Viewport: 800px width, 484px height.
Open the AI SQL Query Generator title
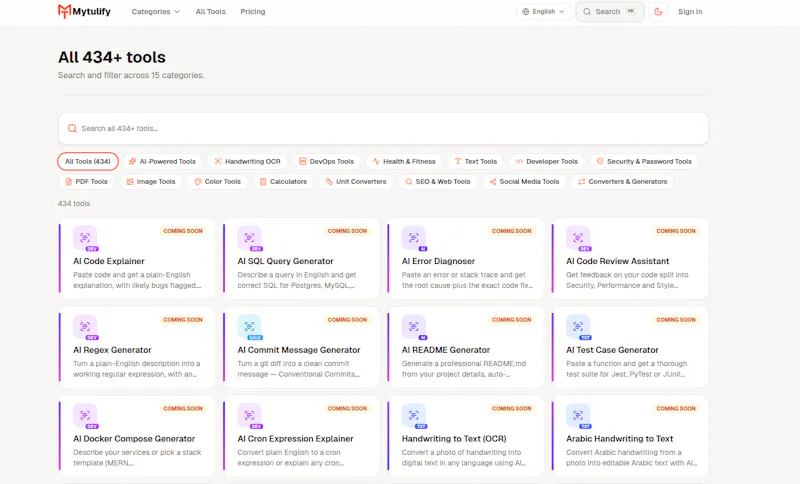click(285, 261)
